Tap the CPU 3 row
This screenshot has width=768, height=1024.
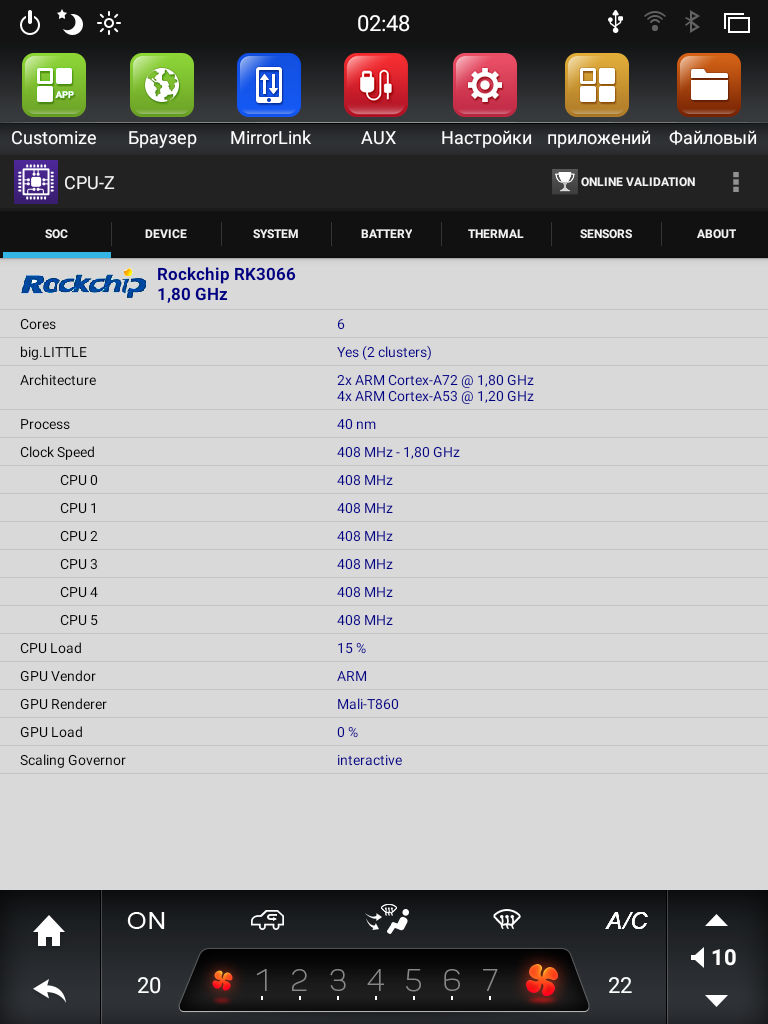pos(384,564)
